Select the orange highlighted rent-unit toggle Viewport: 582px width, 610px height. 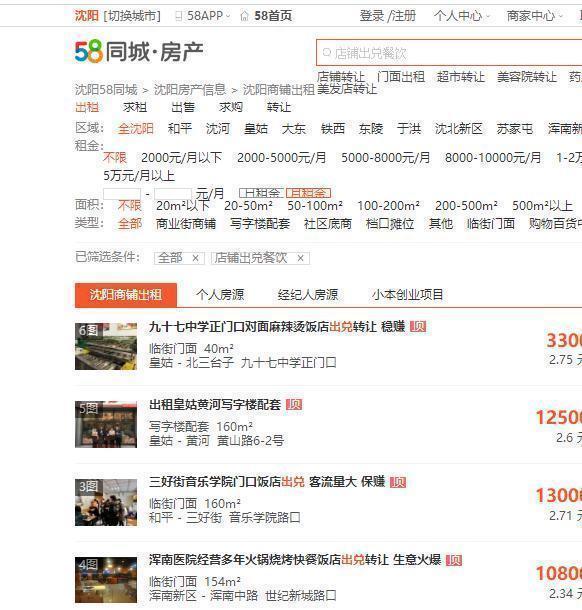[x=309, y=193]
